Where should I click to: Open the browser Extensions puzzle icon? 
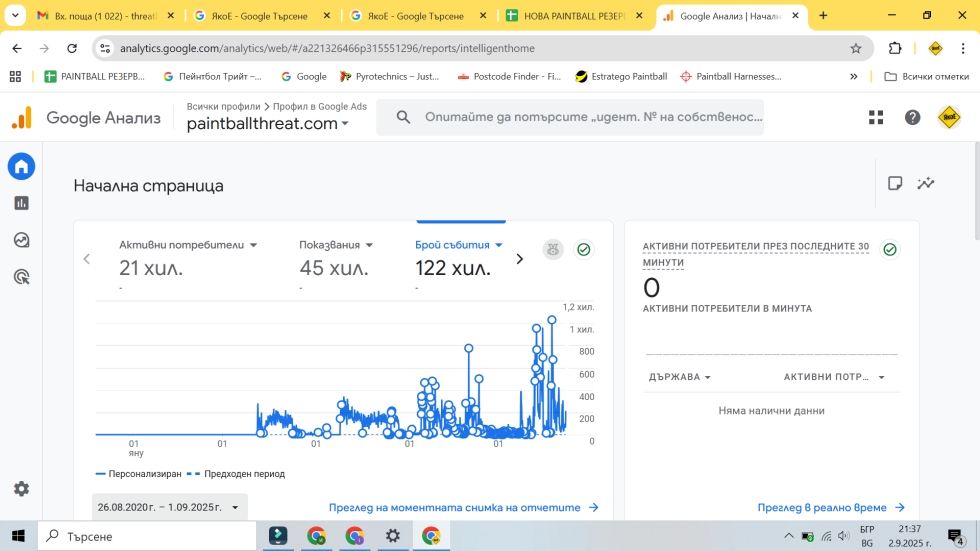(895, 48)
